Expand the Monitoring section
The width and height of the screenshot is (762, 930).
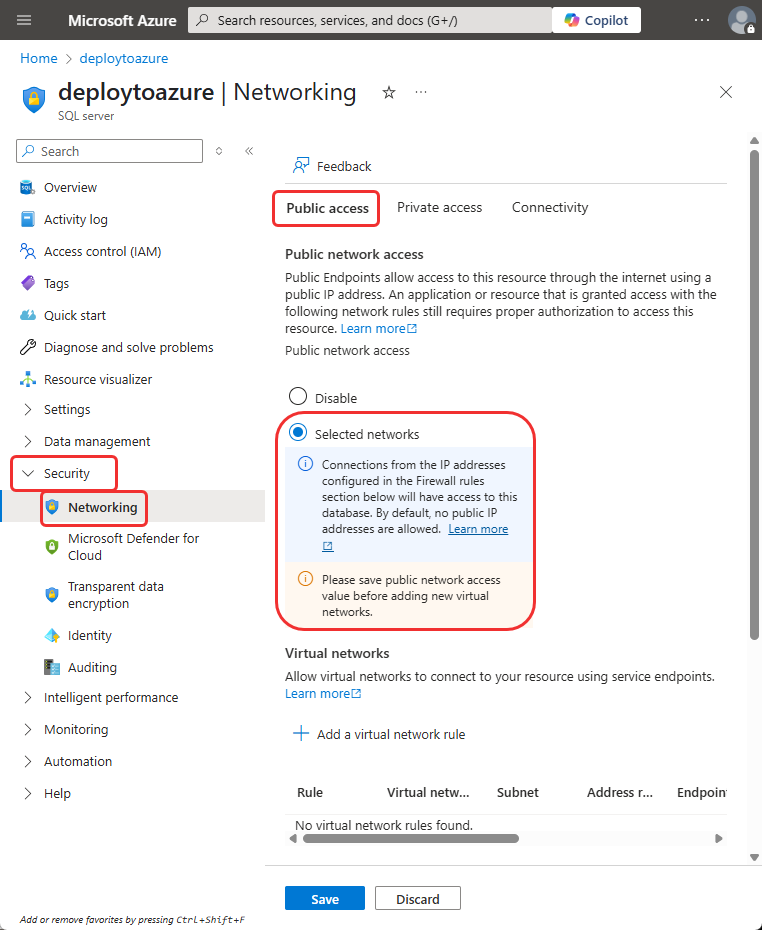click(x=28, y=730)
